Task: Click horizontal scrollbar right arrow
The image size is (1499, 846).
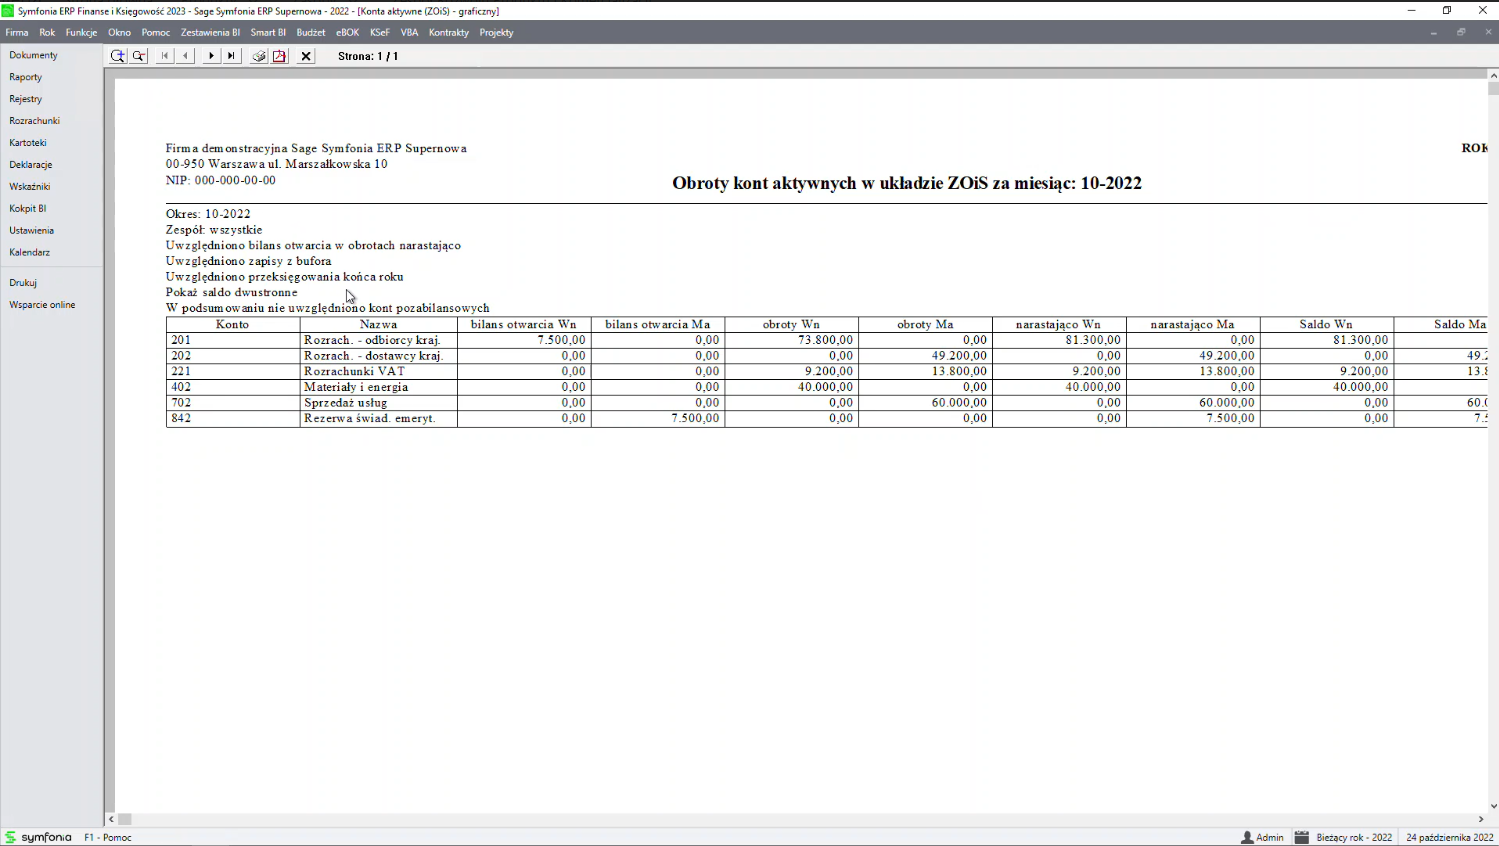Action: point(1481,819)
